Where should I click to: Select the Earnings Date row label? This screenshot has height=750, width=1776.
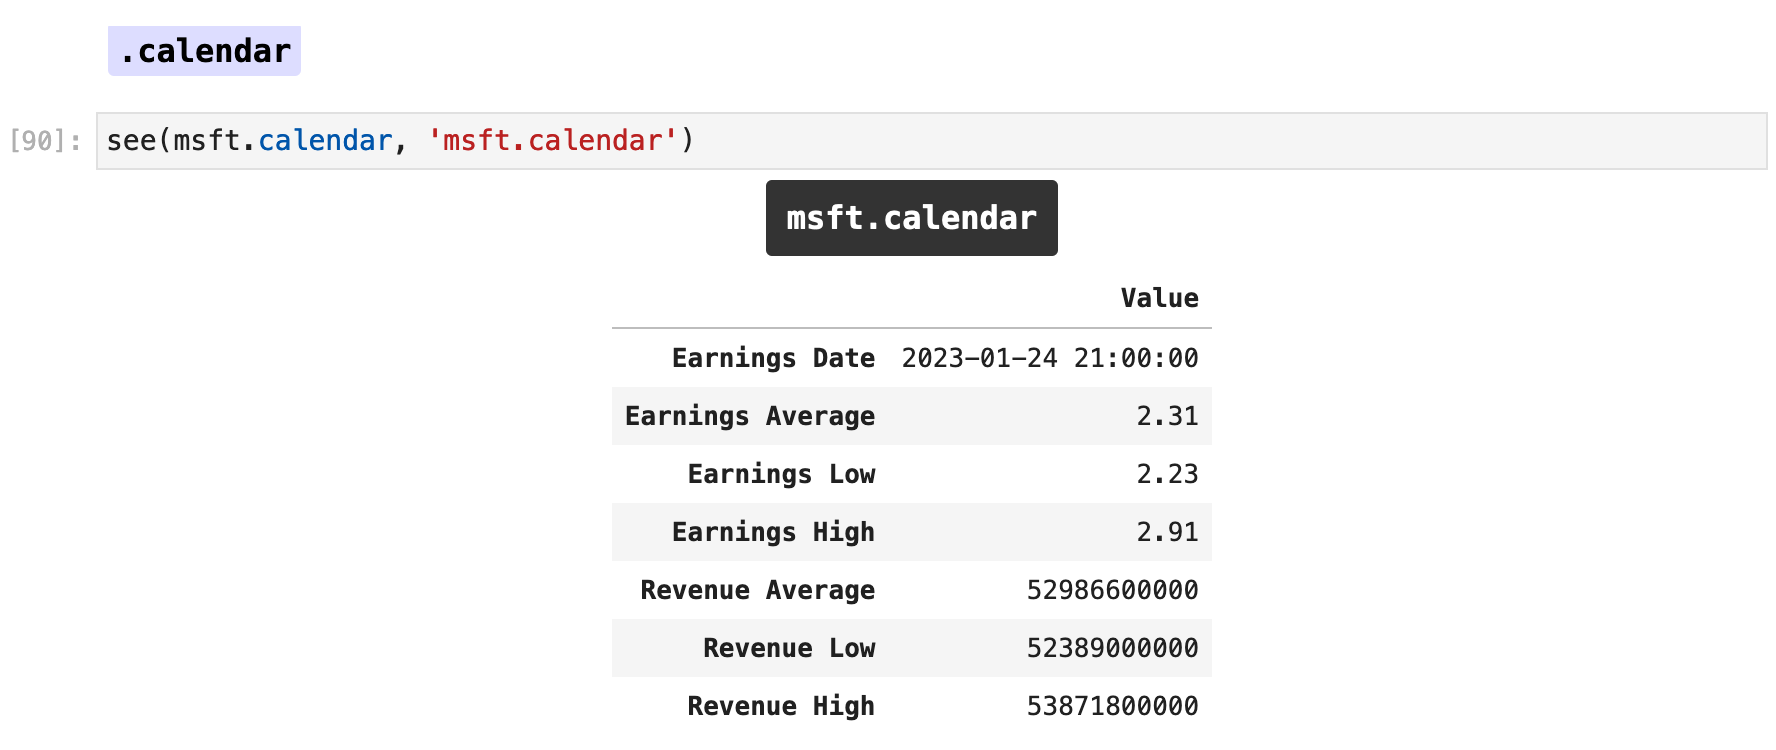[773, 358]
